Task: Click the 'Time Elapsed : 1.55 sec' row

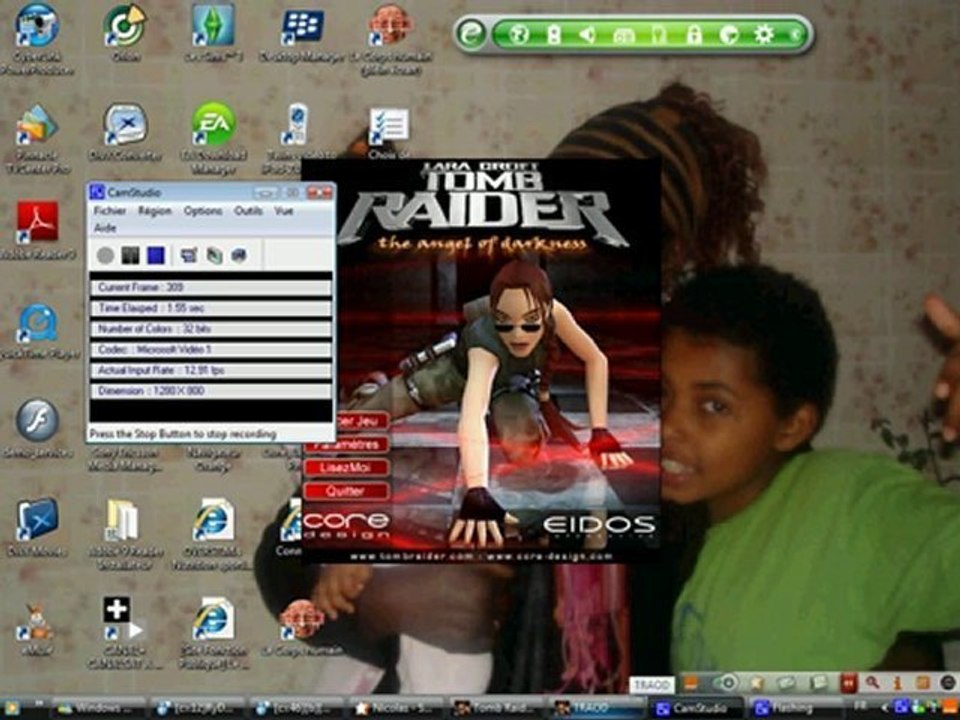Action: [211, 308]
